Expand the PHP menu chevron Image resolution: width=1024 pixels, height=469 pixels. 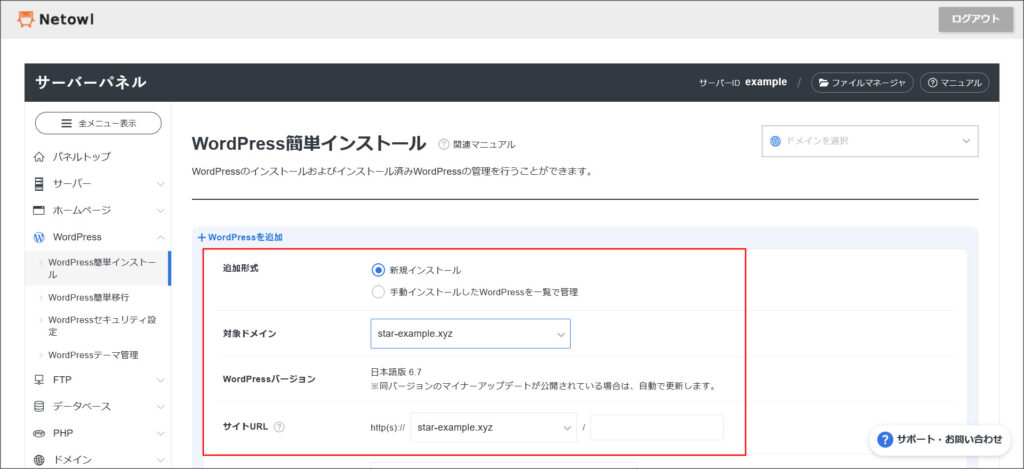coord(161,433)
